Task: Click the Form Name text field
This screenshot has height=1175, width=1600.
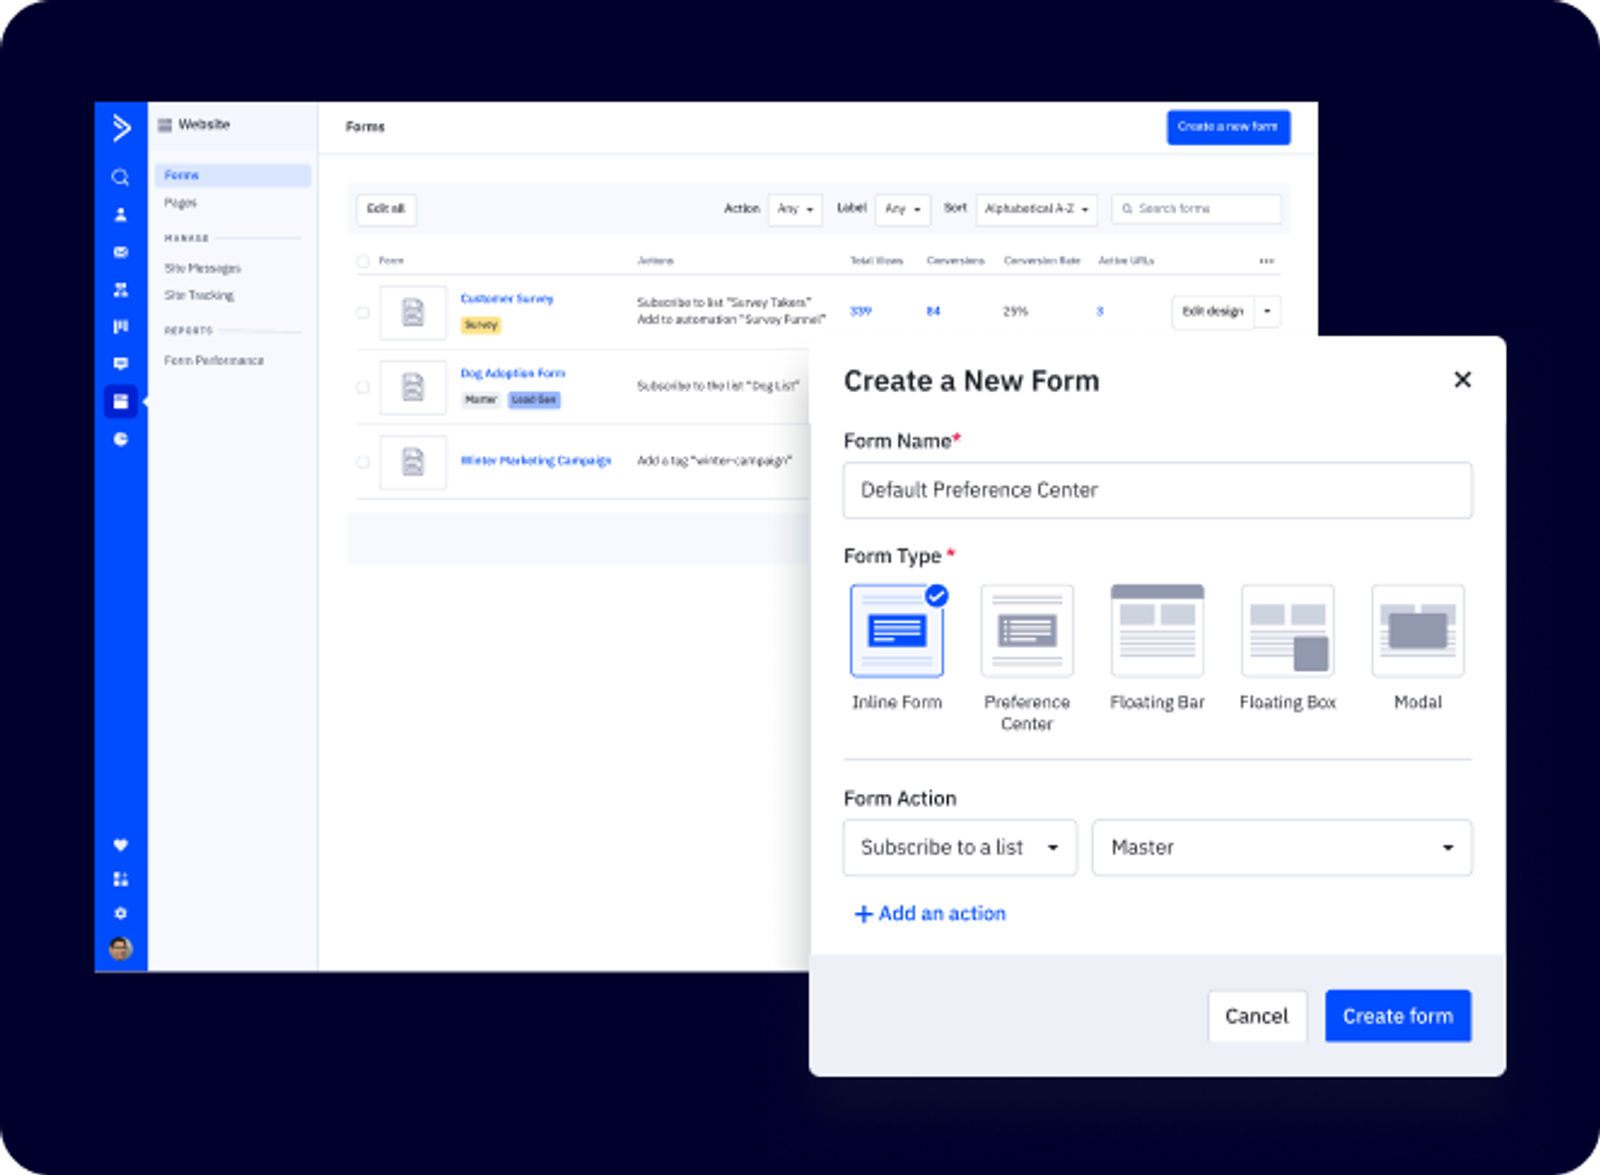Action: point(1157,490)
